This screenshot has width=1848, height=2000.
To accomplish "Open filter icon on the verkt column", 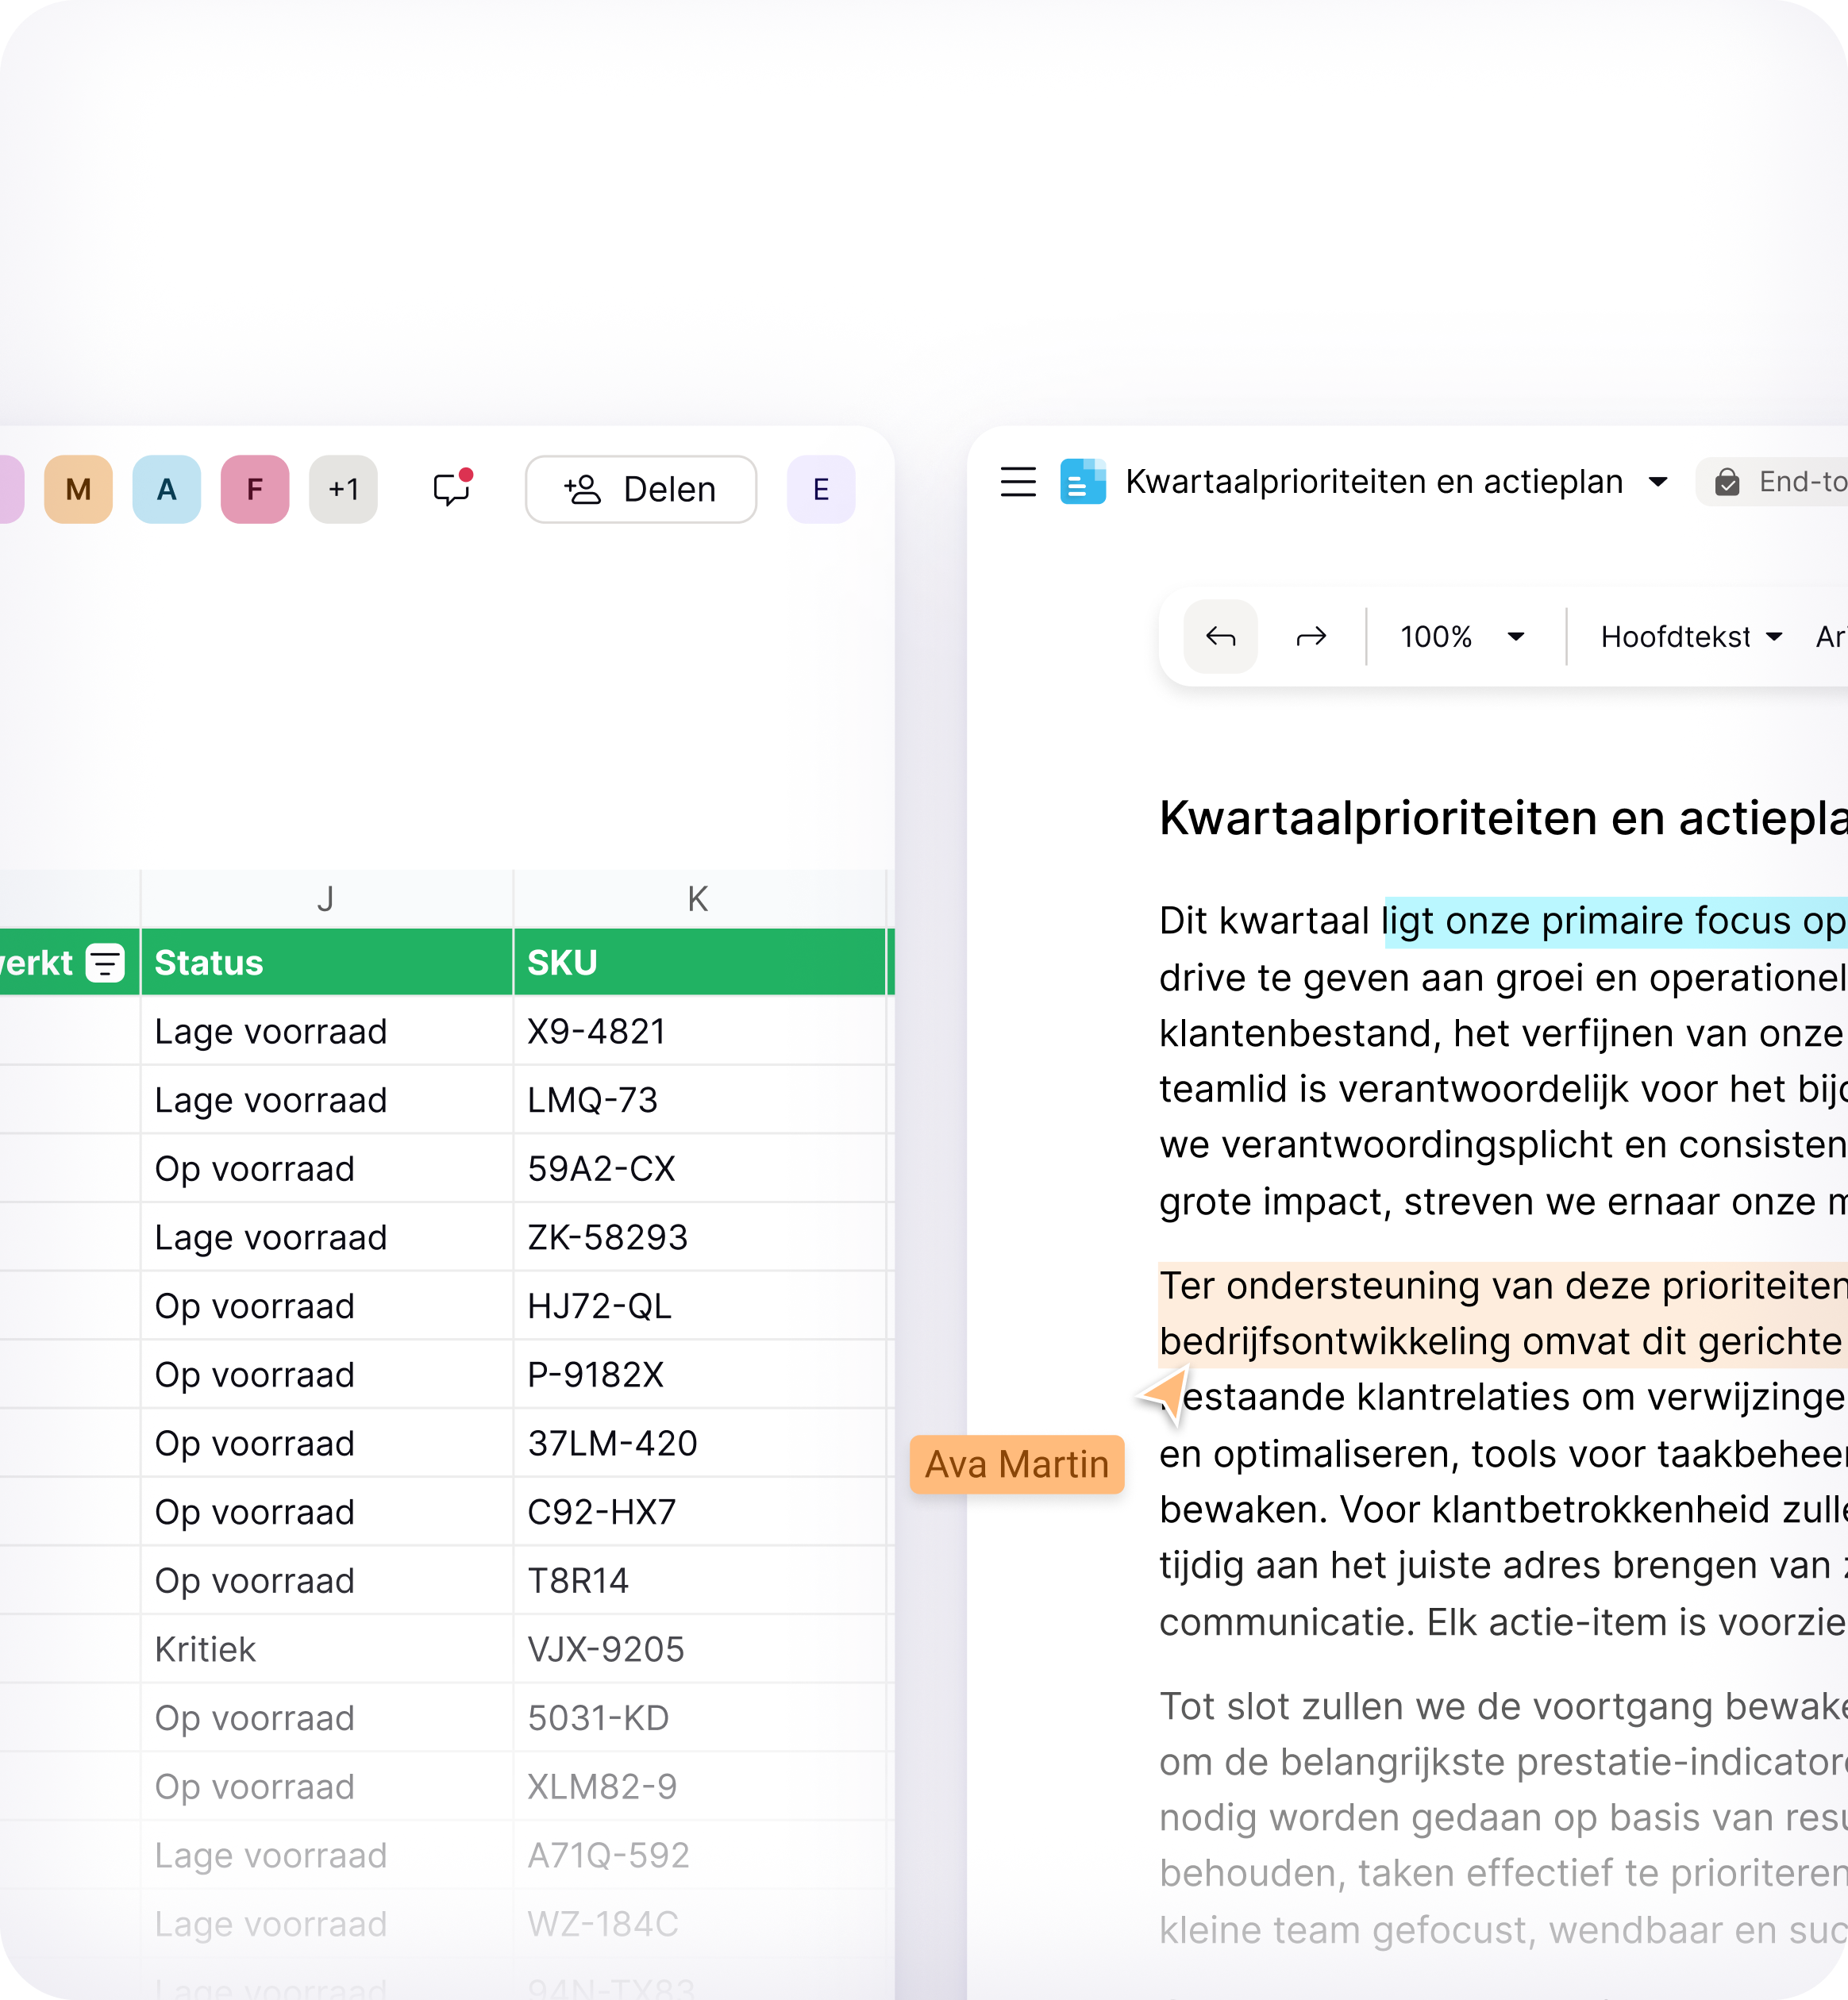I will [x=105, y=963].
